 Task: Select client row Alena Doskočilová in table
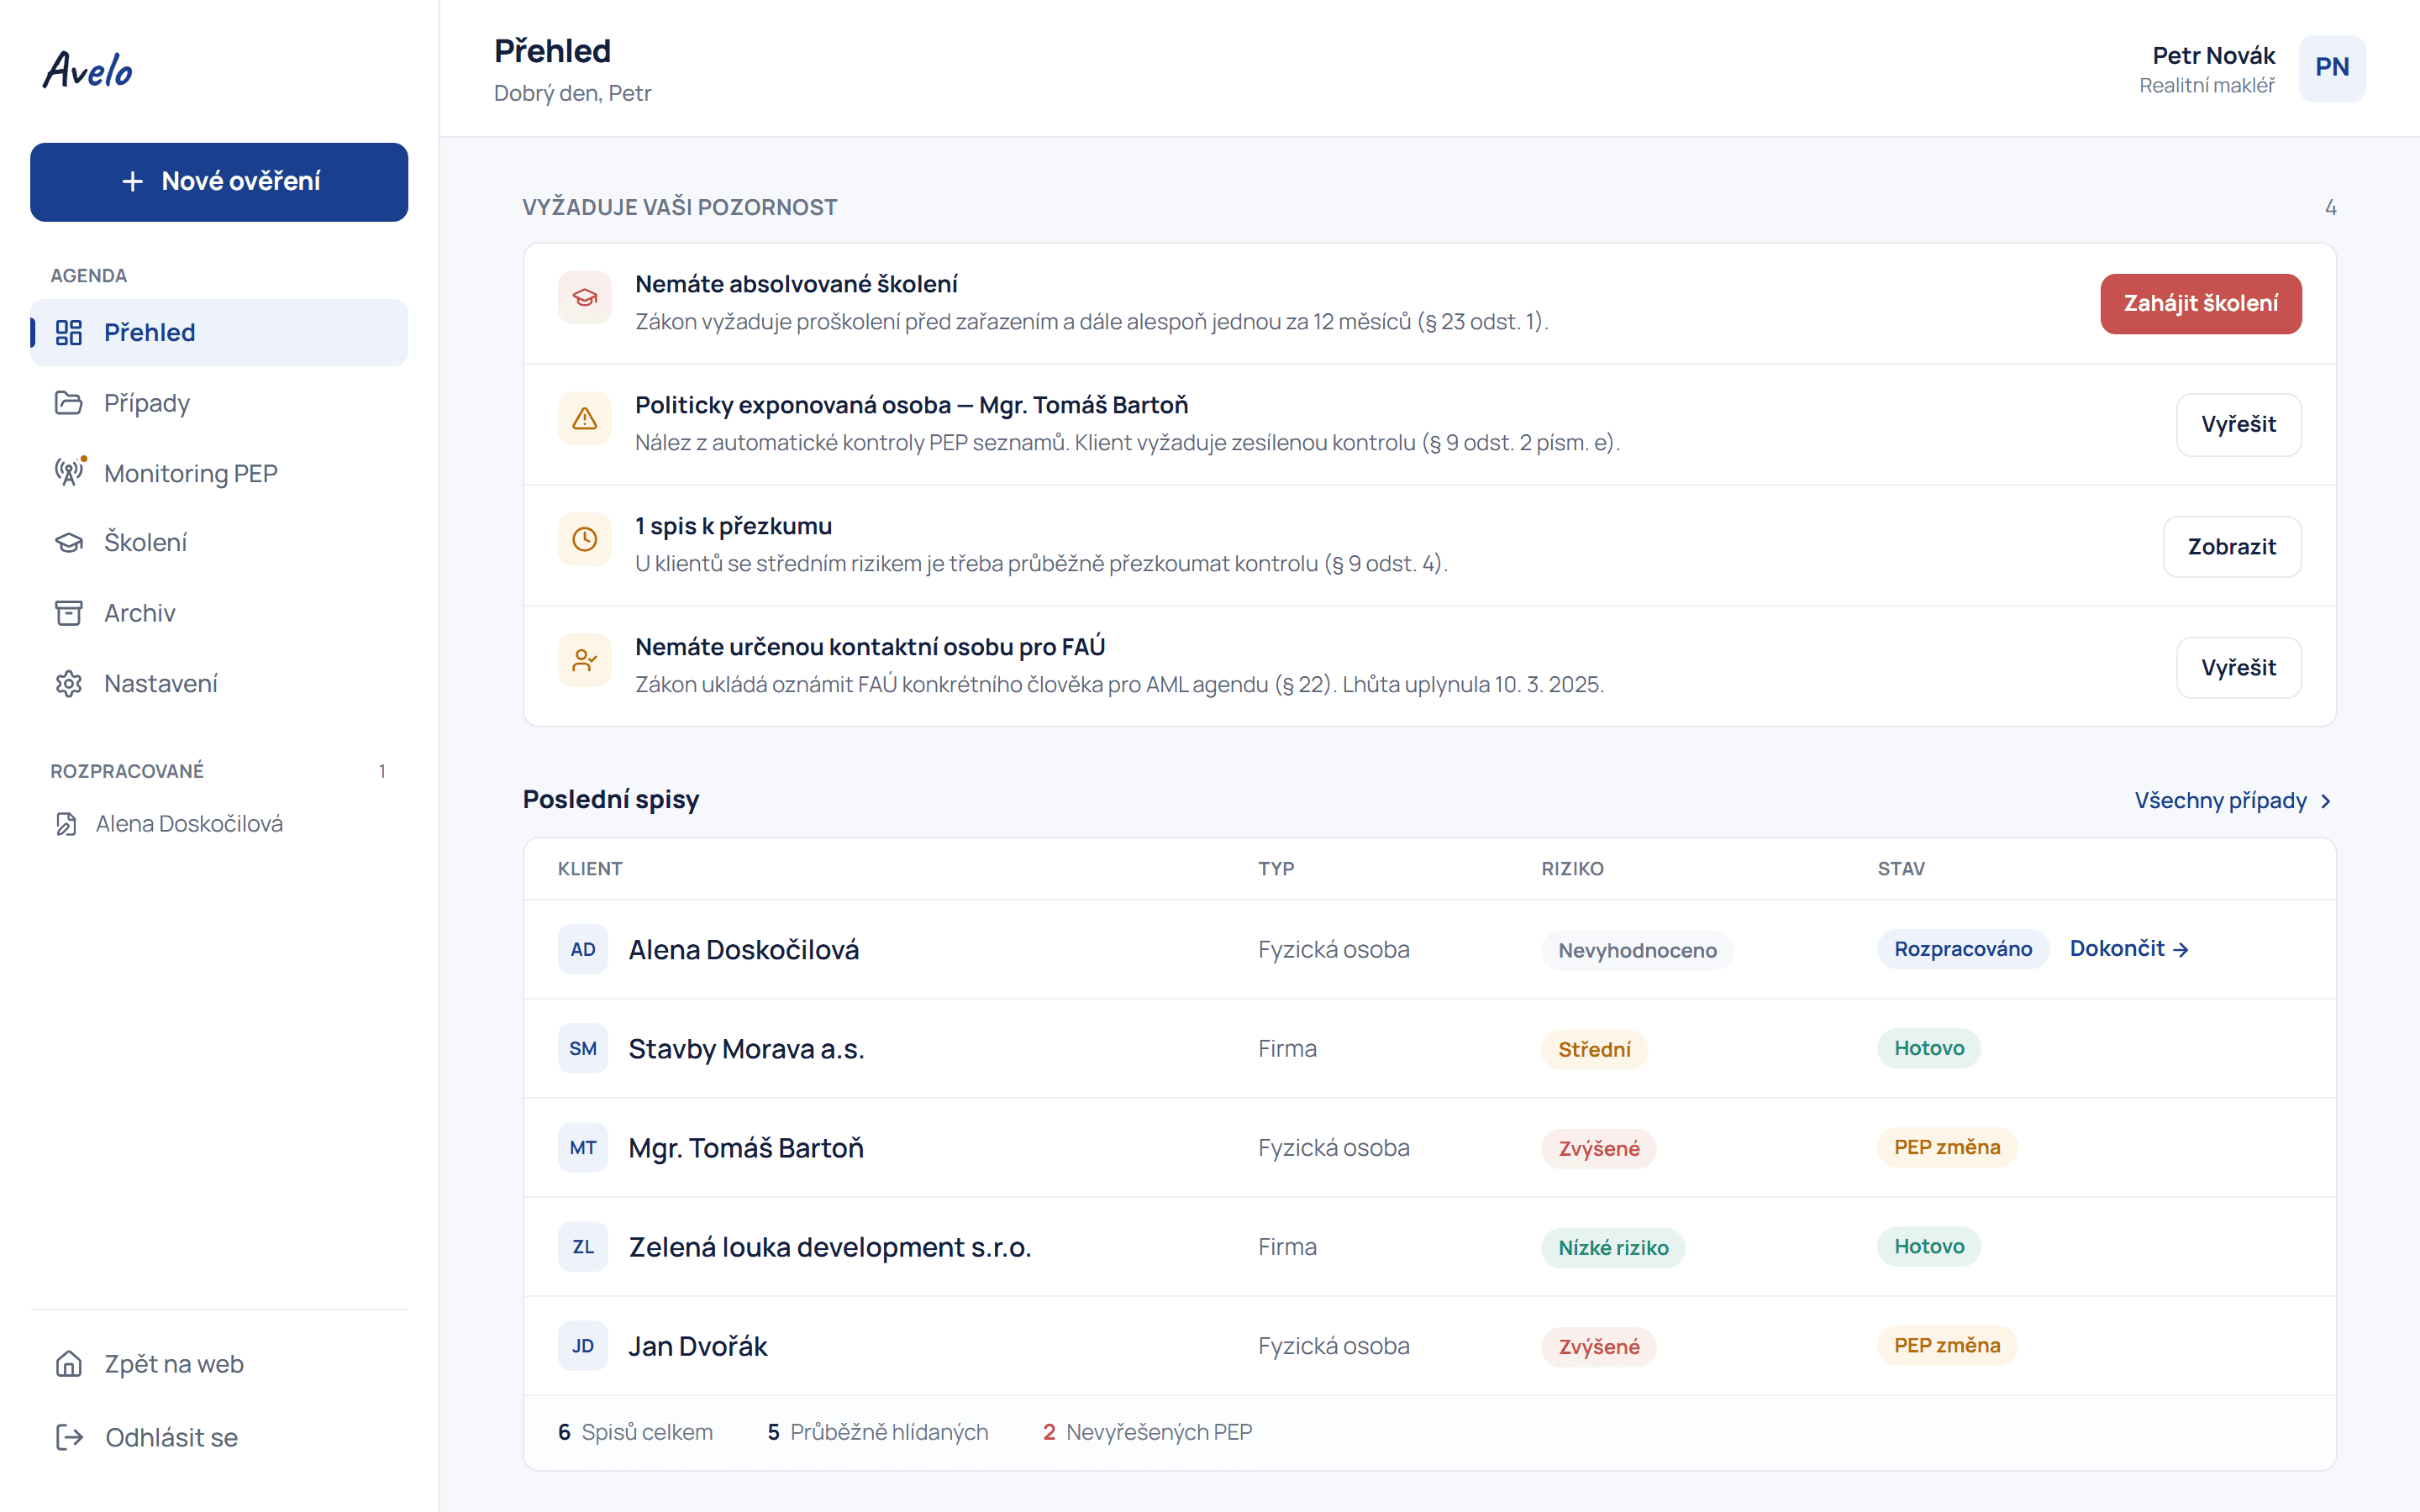coord(1429,949)
